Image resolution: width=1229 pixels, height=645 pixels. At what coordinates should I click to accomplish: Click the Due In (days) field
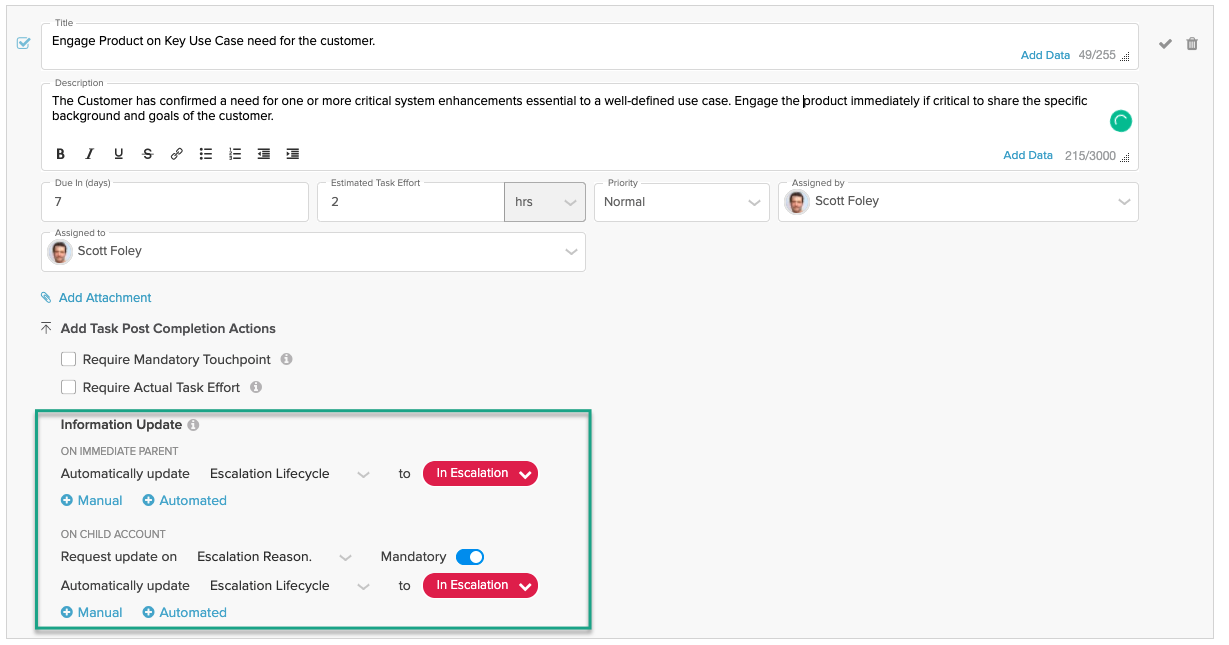tap(175, 202)
